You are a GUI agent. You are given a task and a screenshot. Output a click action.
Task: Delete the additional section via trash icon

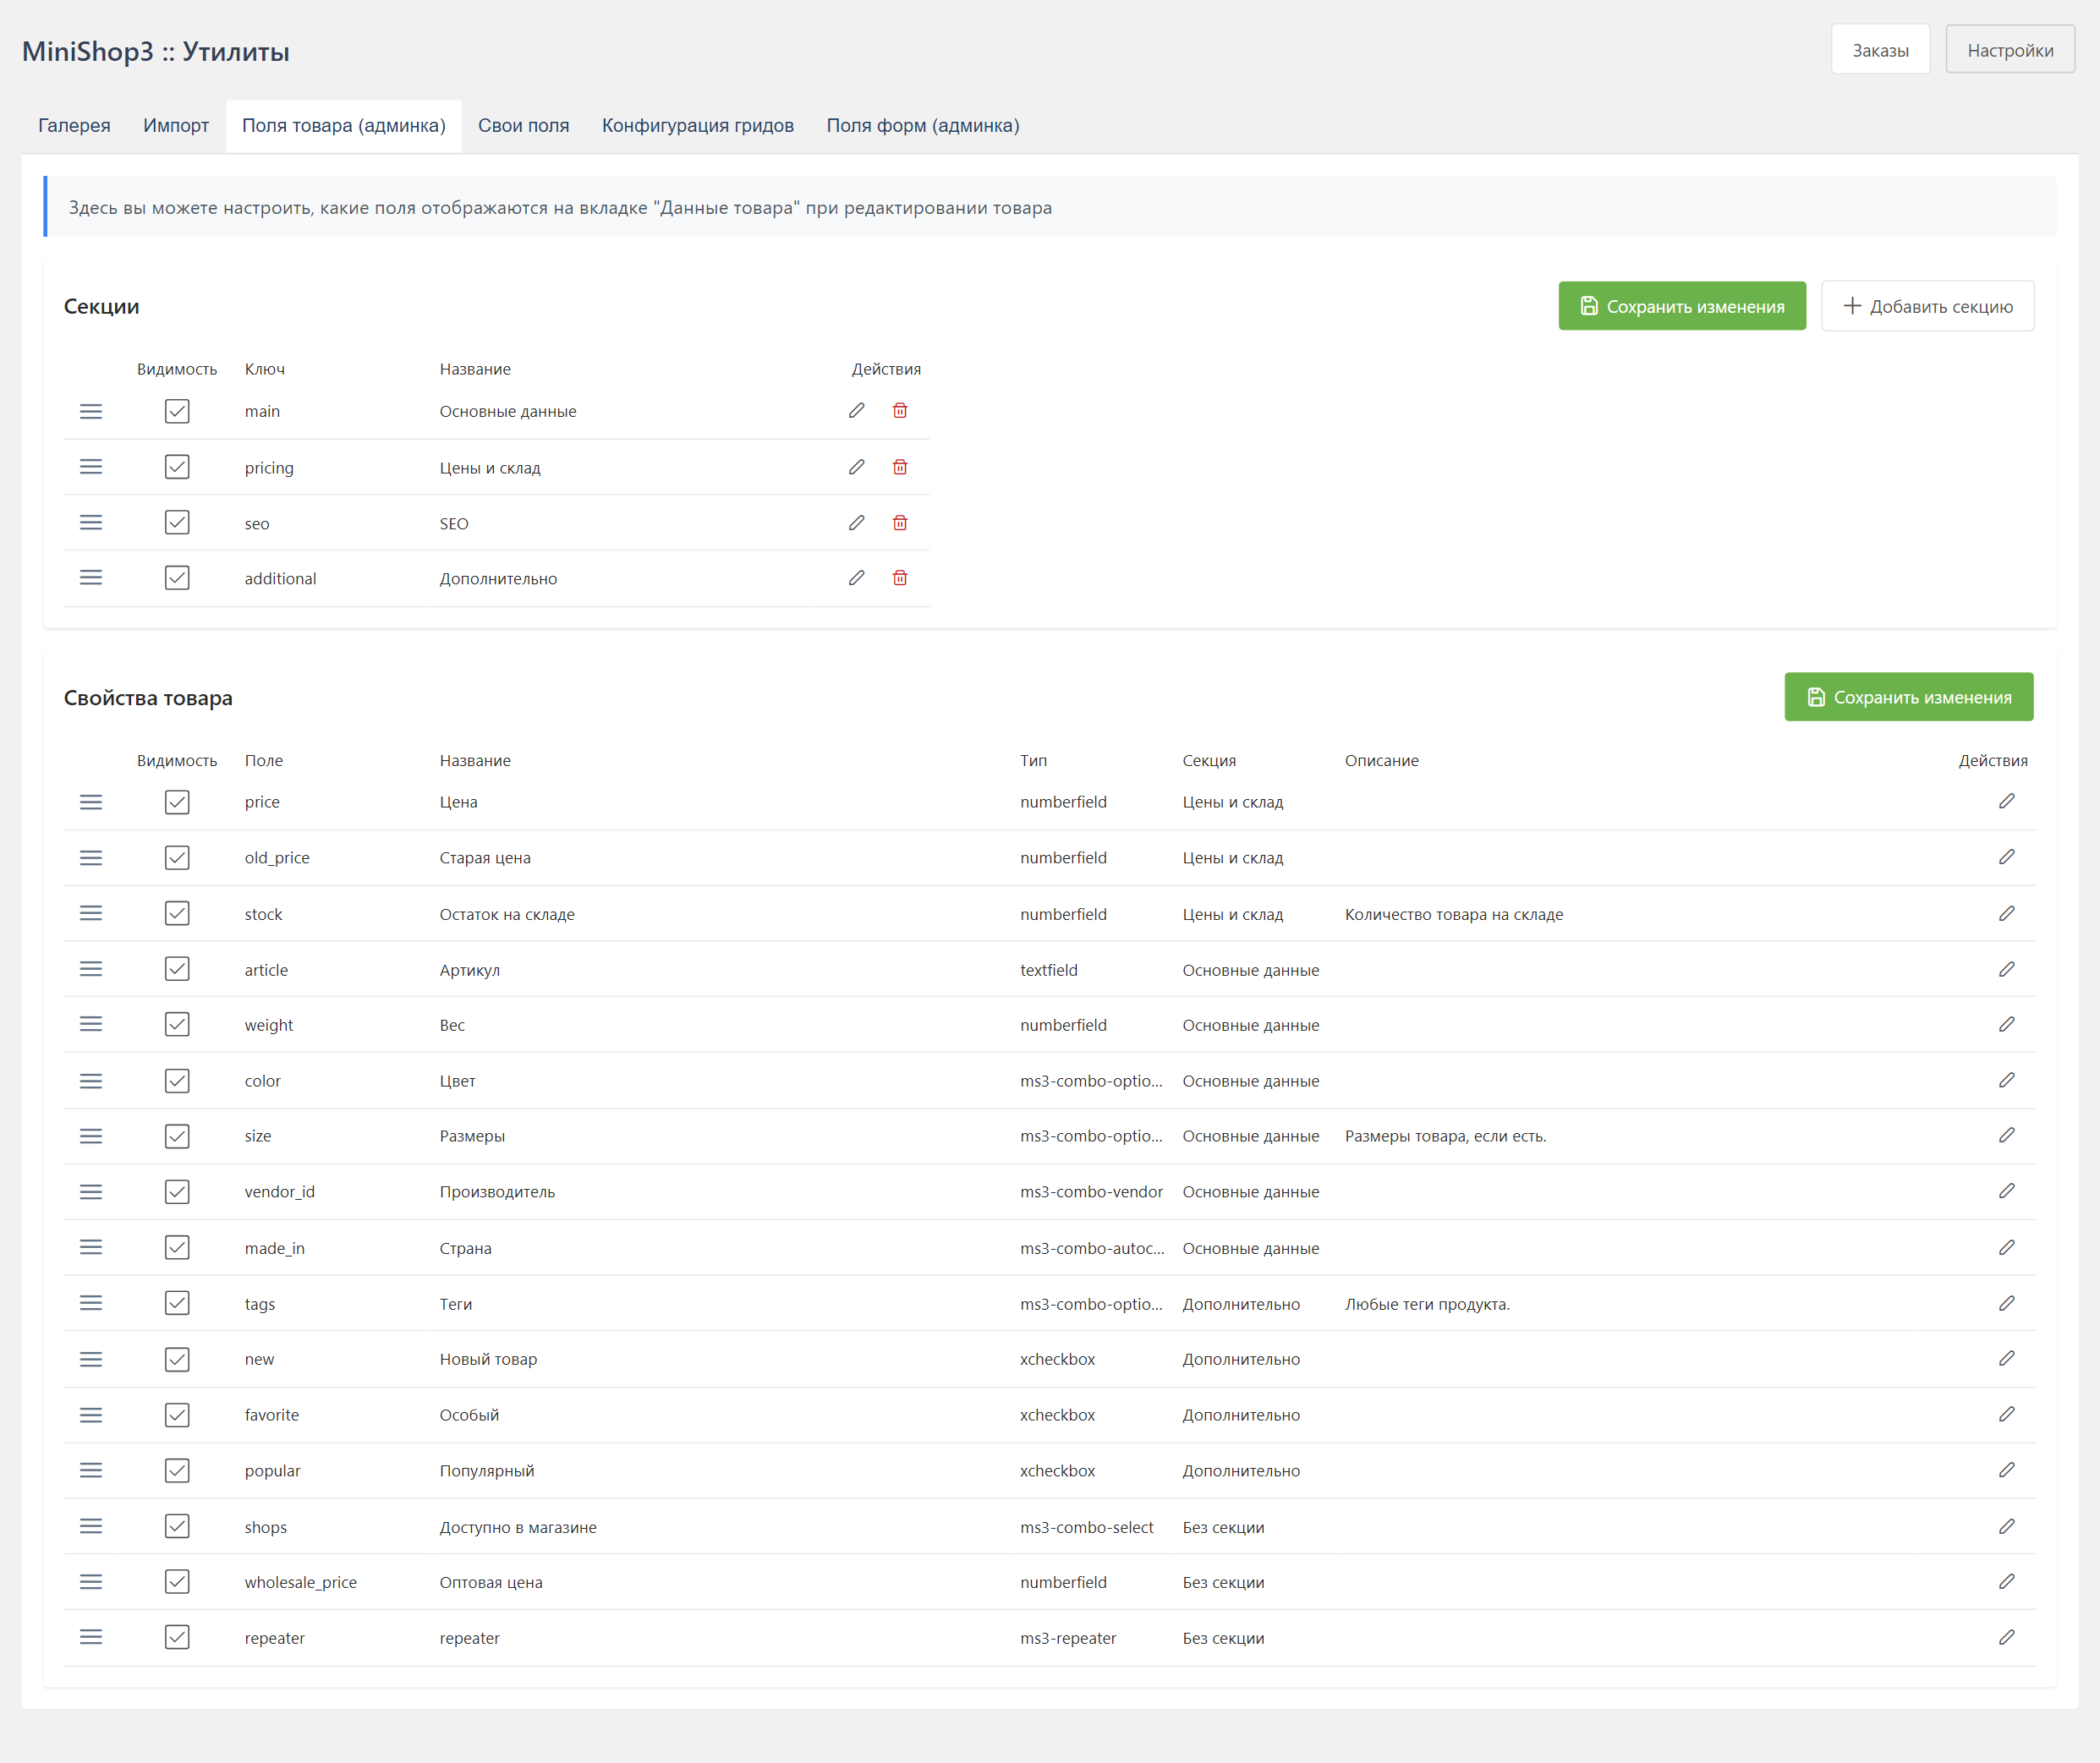click(900, 578)
